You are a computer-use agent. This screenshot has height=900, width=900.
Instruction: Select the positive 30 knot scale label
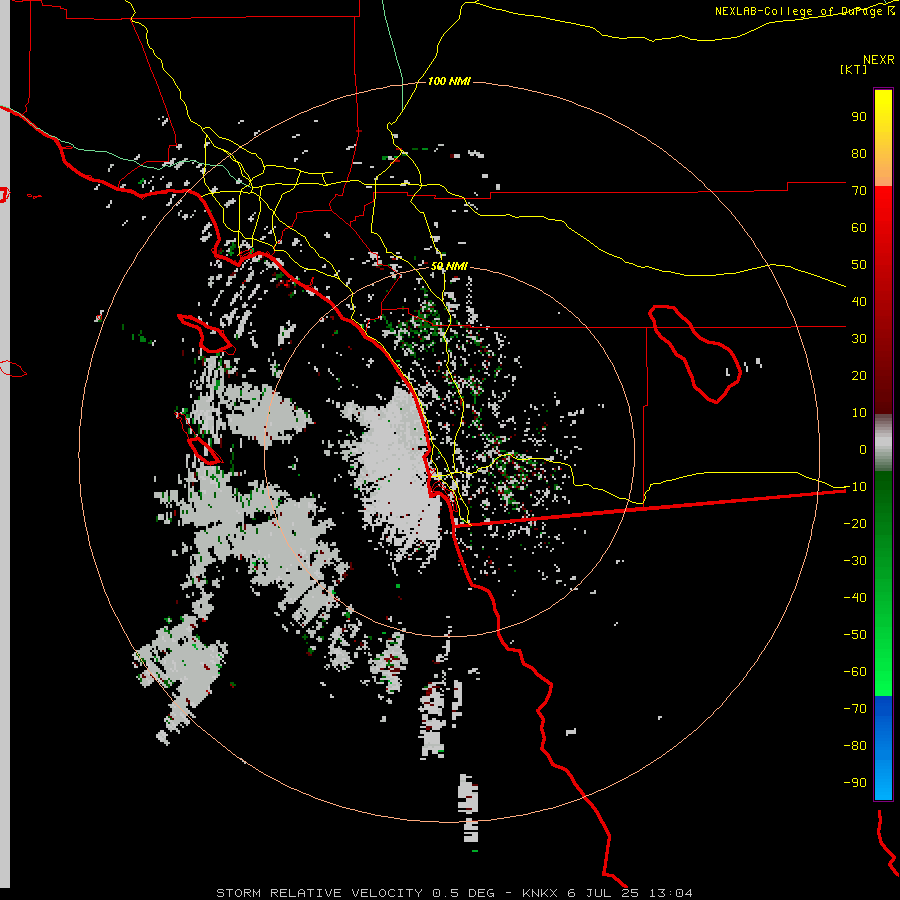(x=859, y=339)
